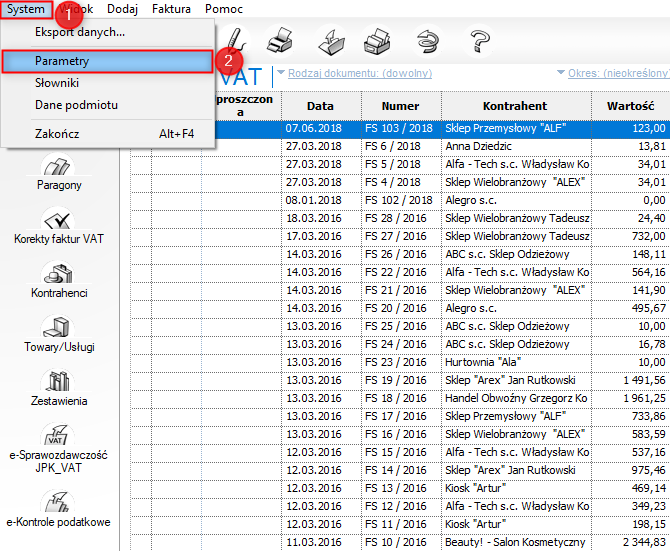Viewport: 670px width, 551px height.
Task: Click the folder with arrow toolbar icon
Action: tap(332, 42)
